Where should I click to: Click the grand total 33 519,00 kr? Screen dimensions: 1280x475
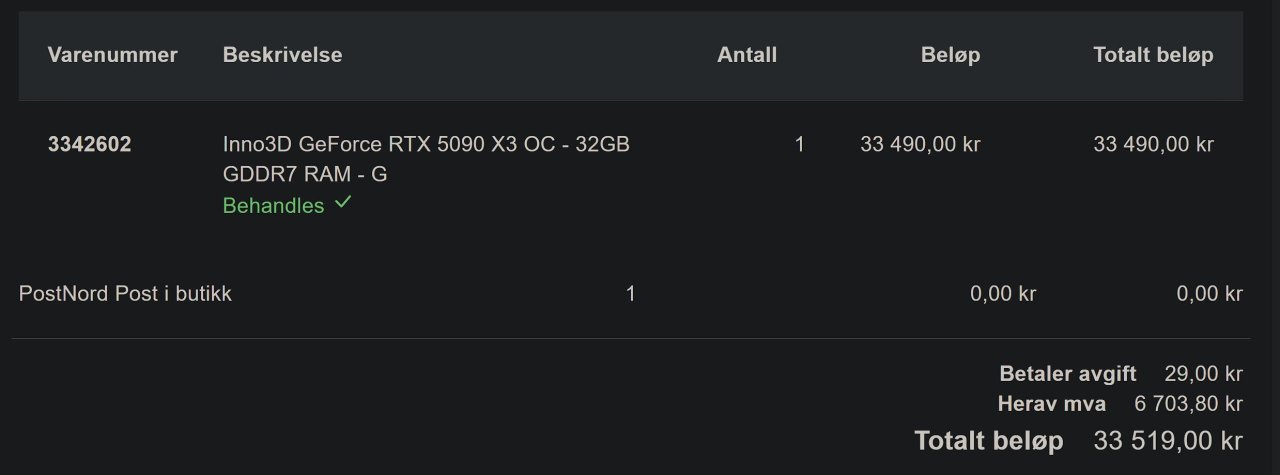pos(1168,441)
